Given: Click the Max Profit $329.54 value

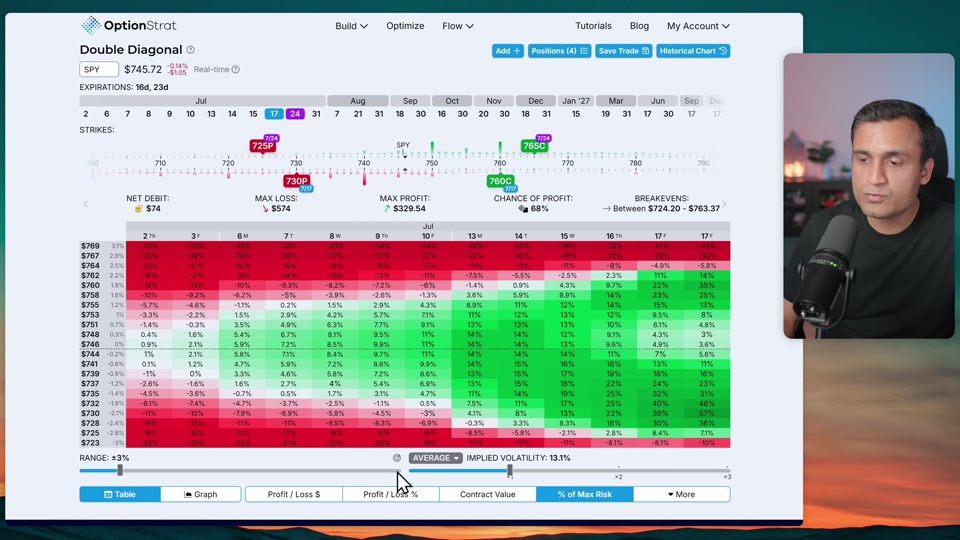Looking at the screenshot, I should (x=410, y=209).
